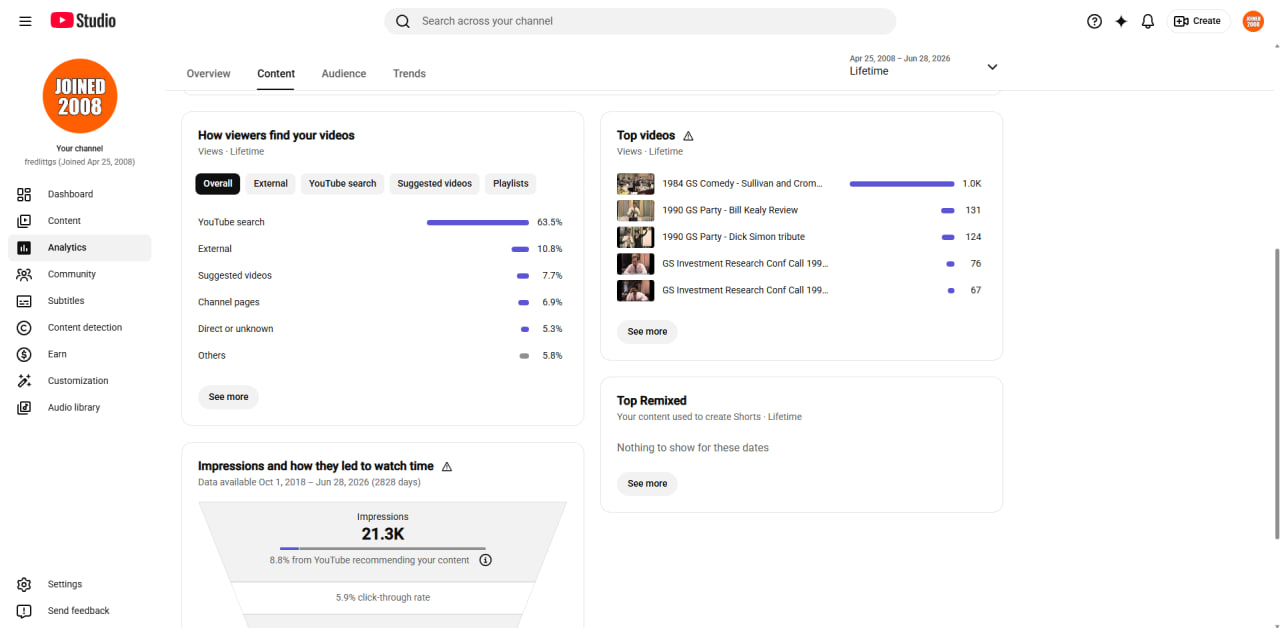Click thumbnail of Bill Kealy Review video
The height and width of the screenshot is (628, 1280).
636,210
